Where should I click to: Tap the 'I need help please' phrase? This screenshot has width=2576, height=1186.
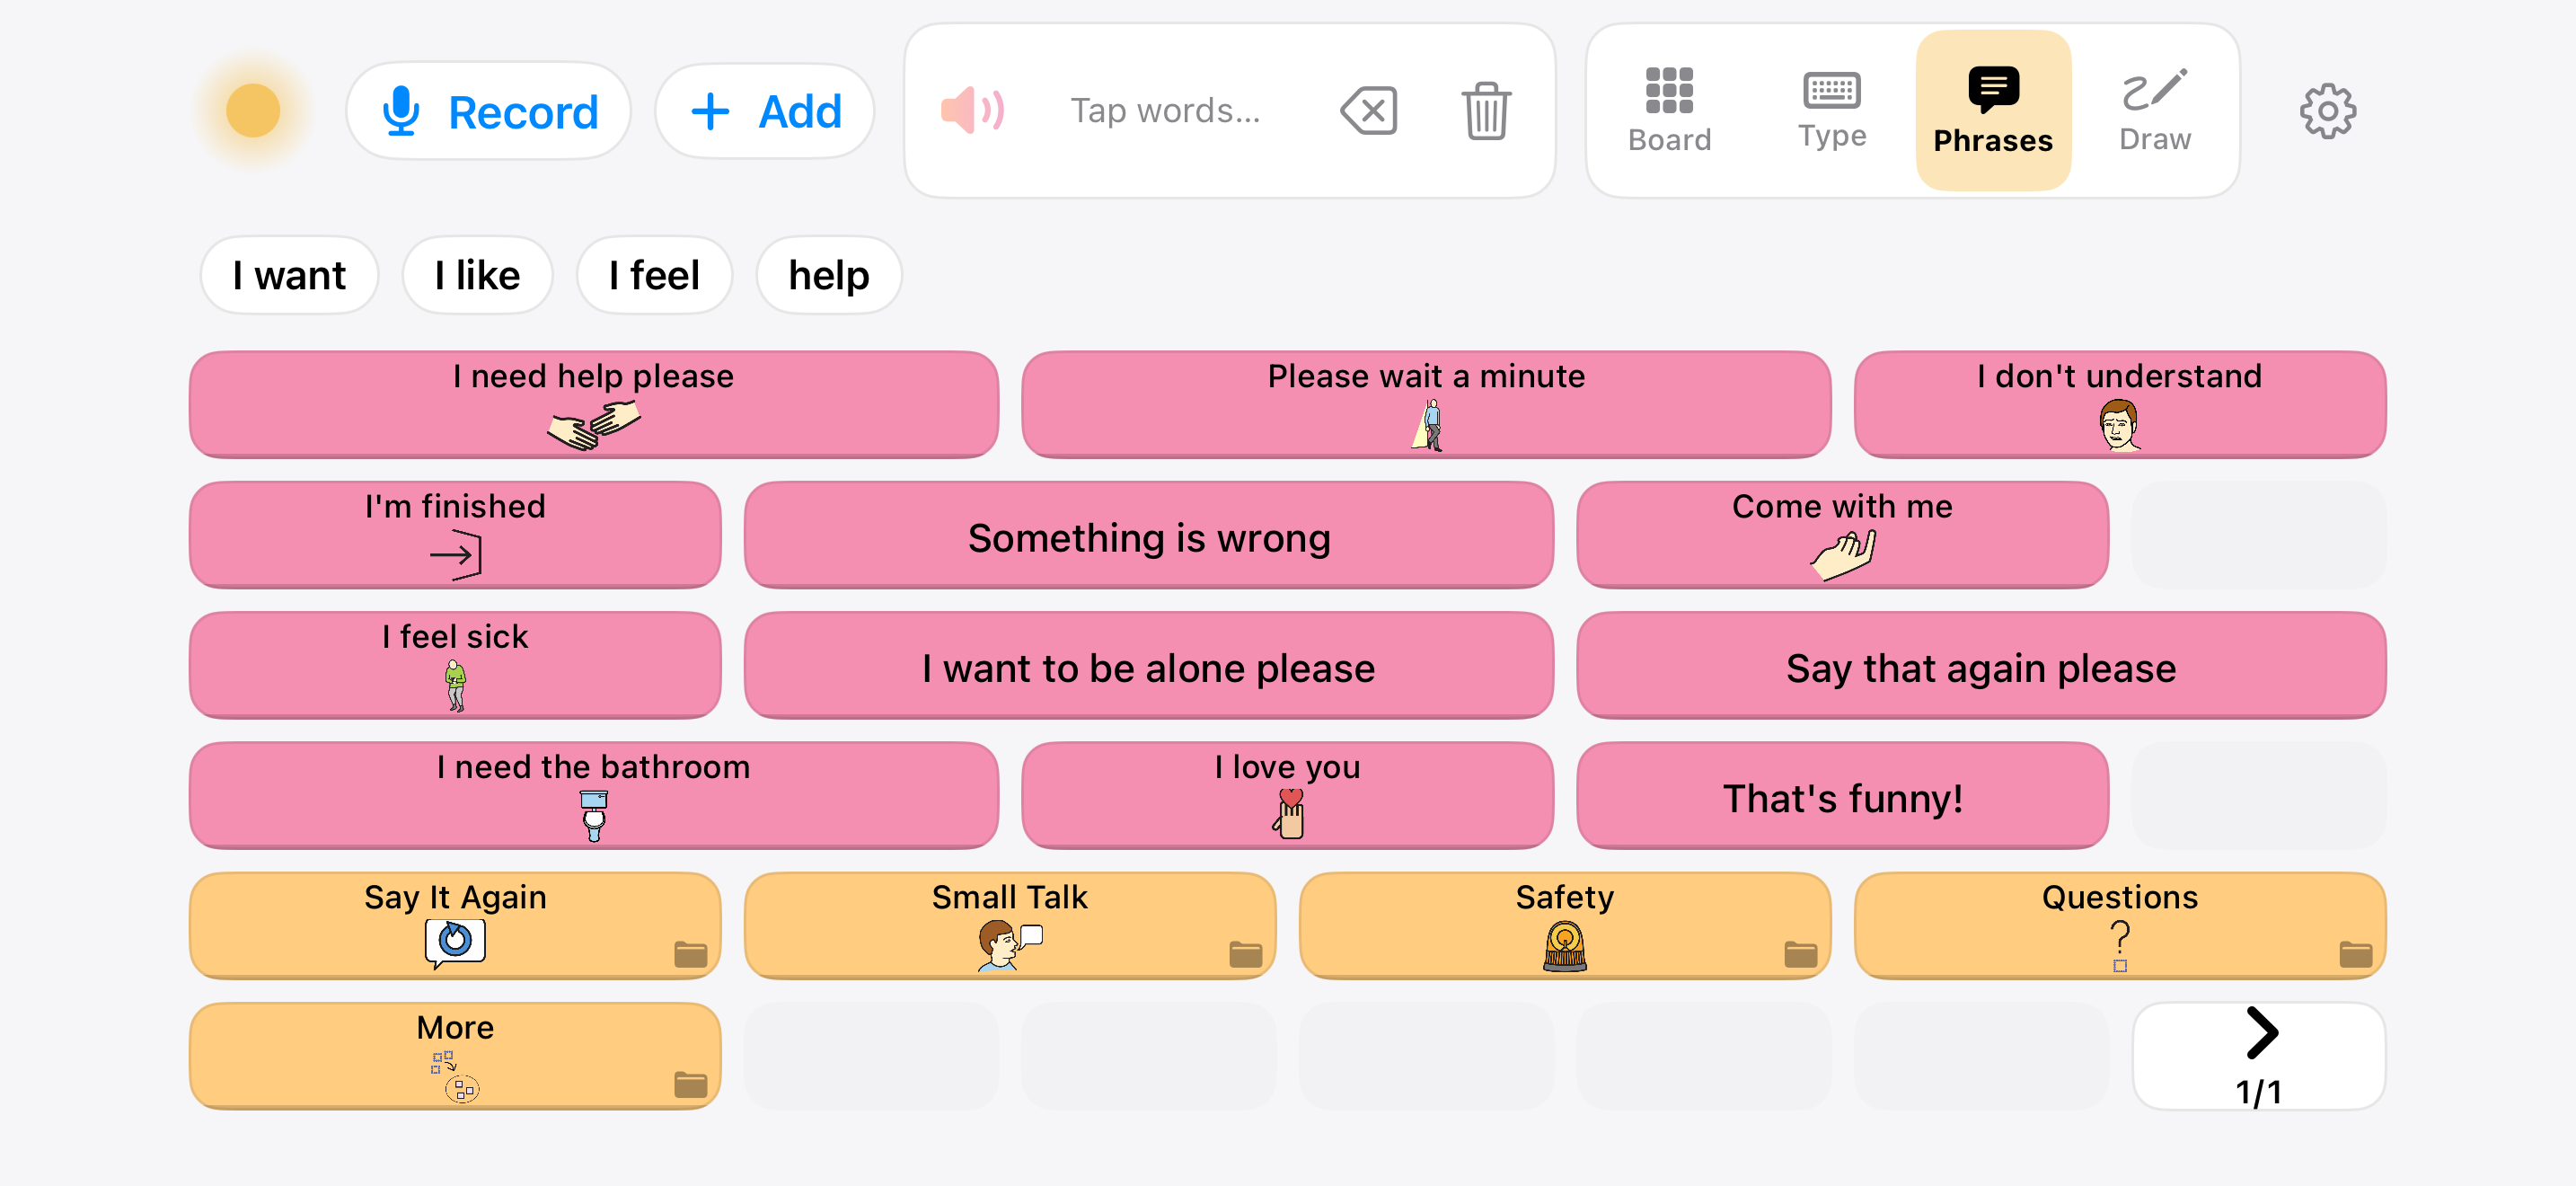tap(593, 404)
